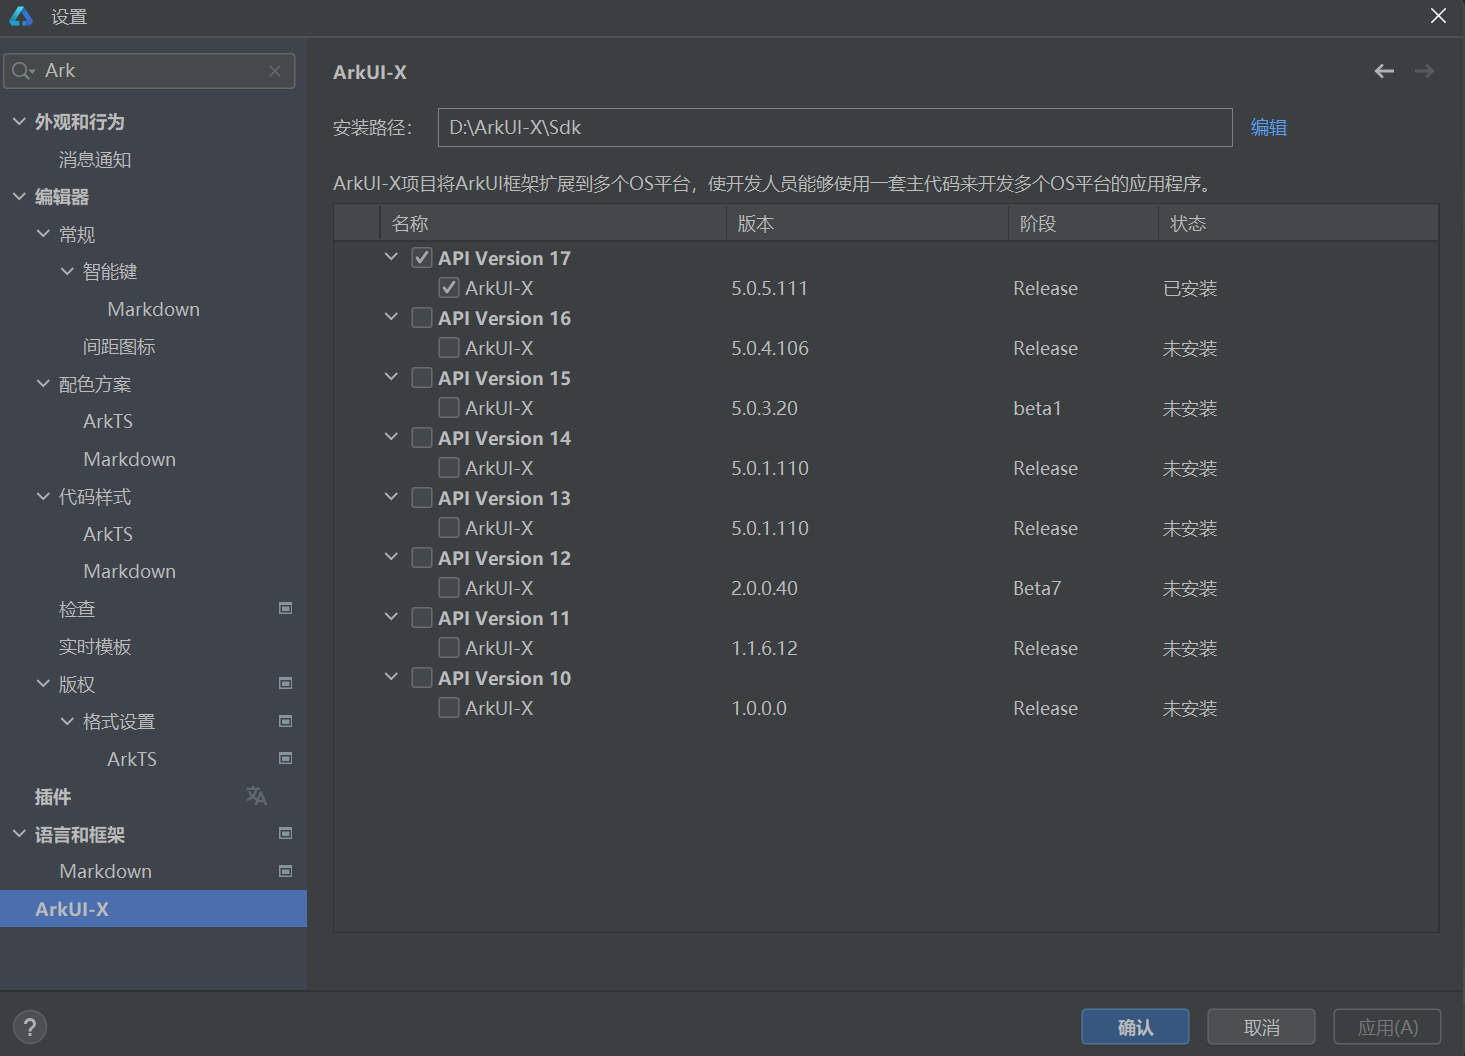Image resolution: width=1465 pixels, height=1056 pixels.
Task: Click the translate icon beside 插件
Action: (x=256, y=796)
